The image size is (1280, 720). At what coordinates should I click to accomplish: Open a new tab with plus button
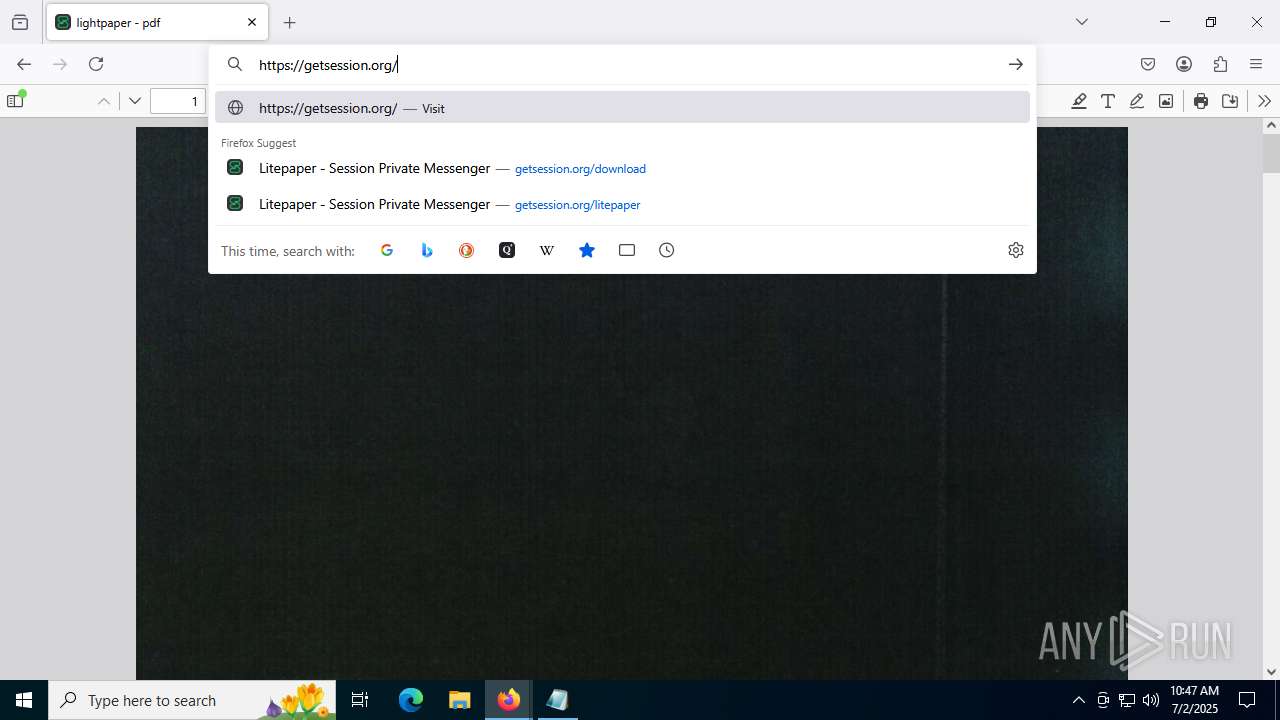point(290,22)
